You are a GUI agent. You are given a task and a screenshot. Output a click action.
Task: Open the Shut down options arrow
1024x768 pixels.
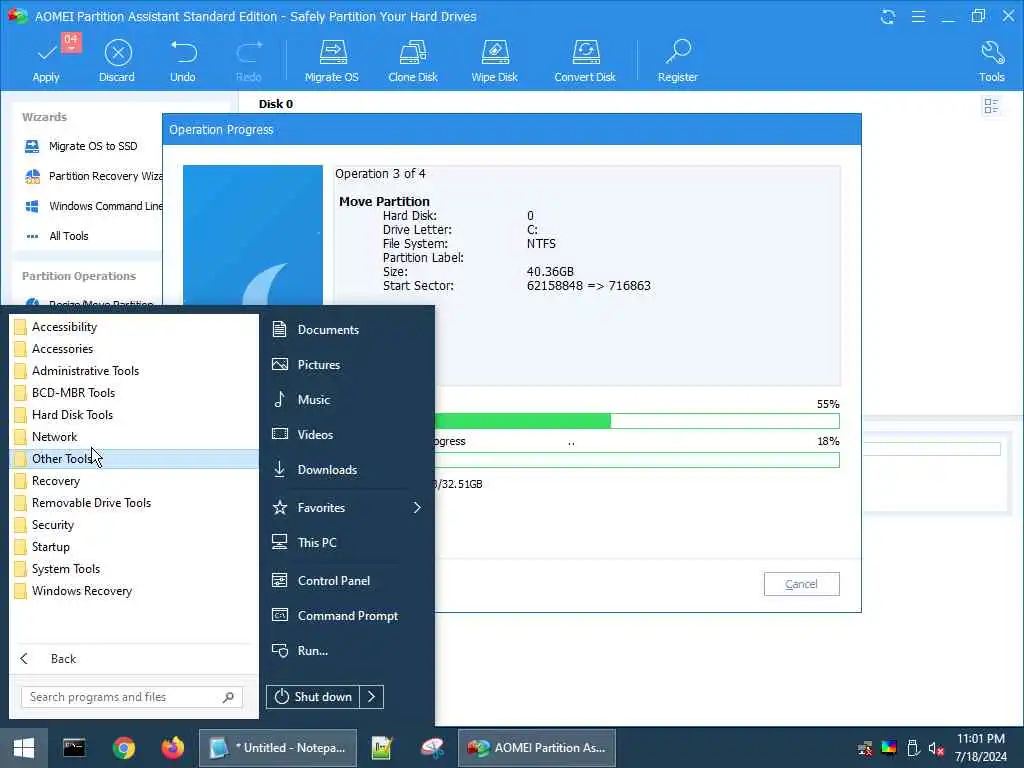[x=371, y=697]
